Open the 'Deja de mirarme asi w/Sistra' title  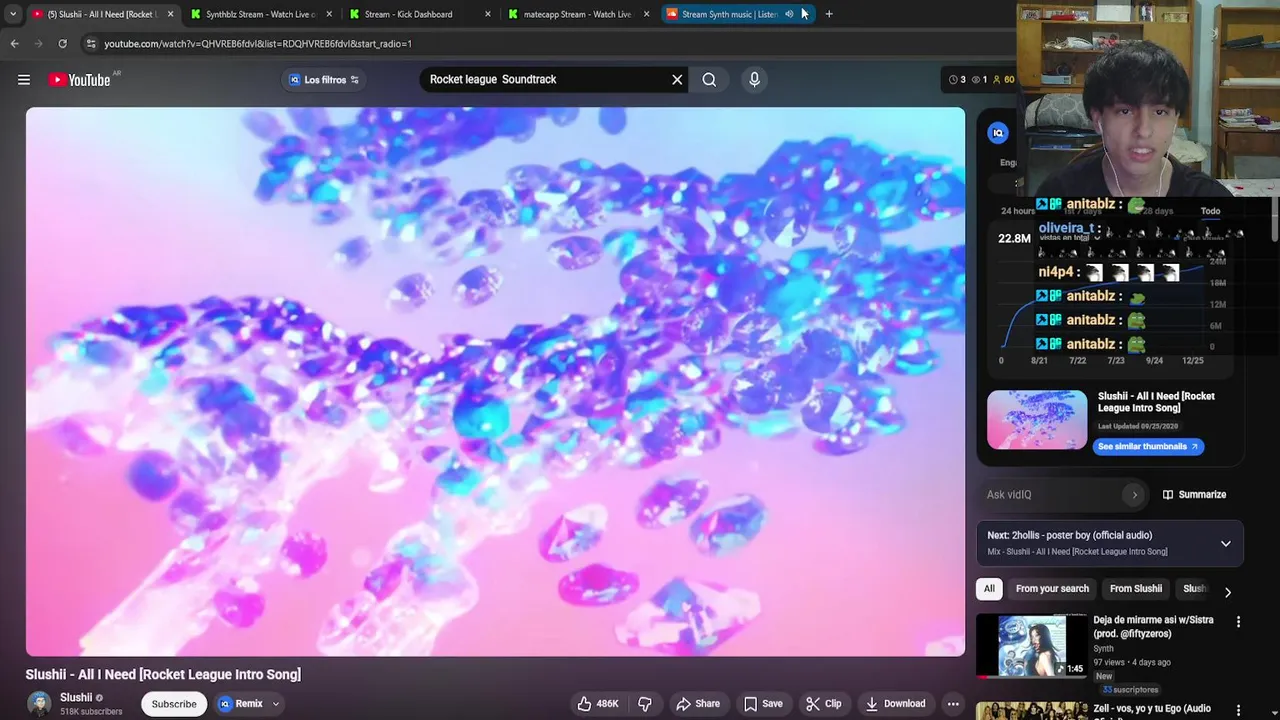(x=1153, y=627)
